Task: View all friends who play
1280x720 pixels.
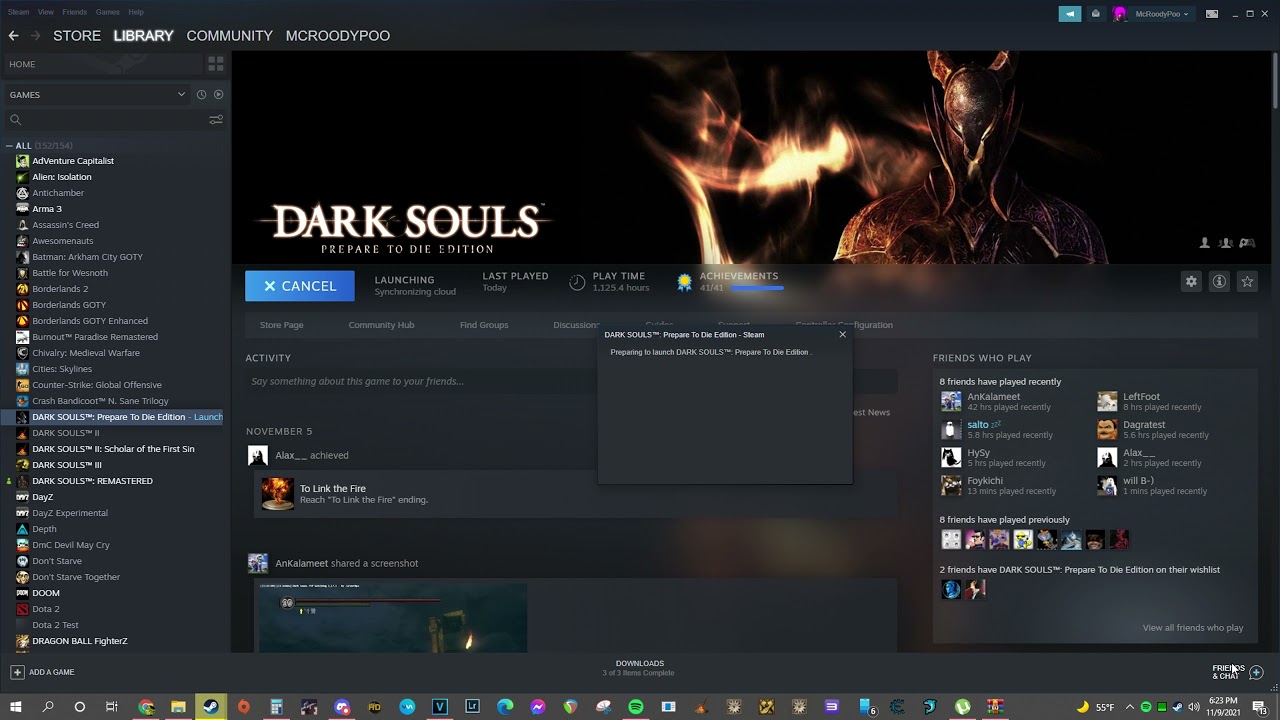Action: [1193, 628]
